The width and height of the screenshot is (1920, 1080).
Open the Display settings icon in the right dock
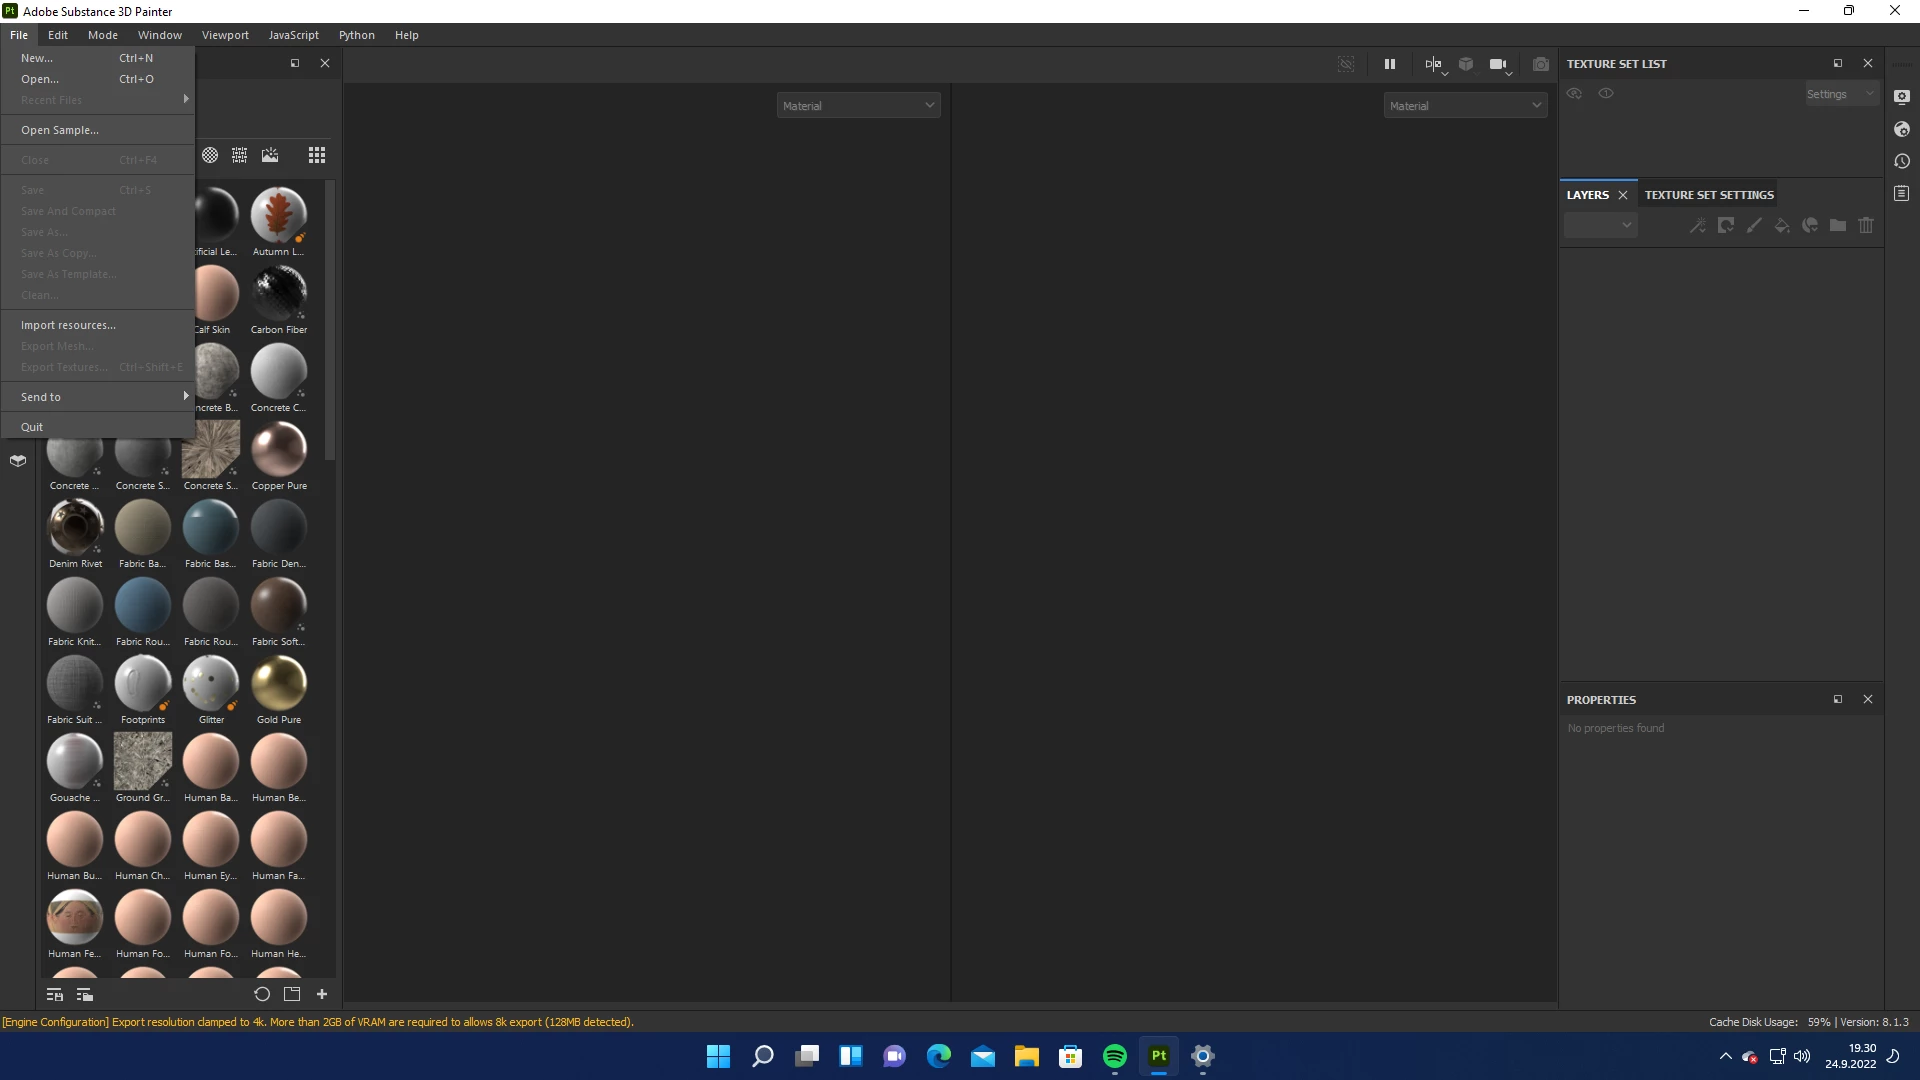point(1902,97)
